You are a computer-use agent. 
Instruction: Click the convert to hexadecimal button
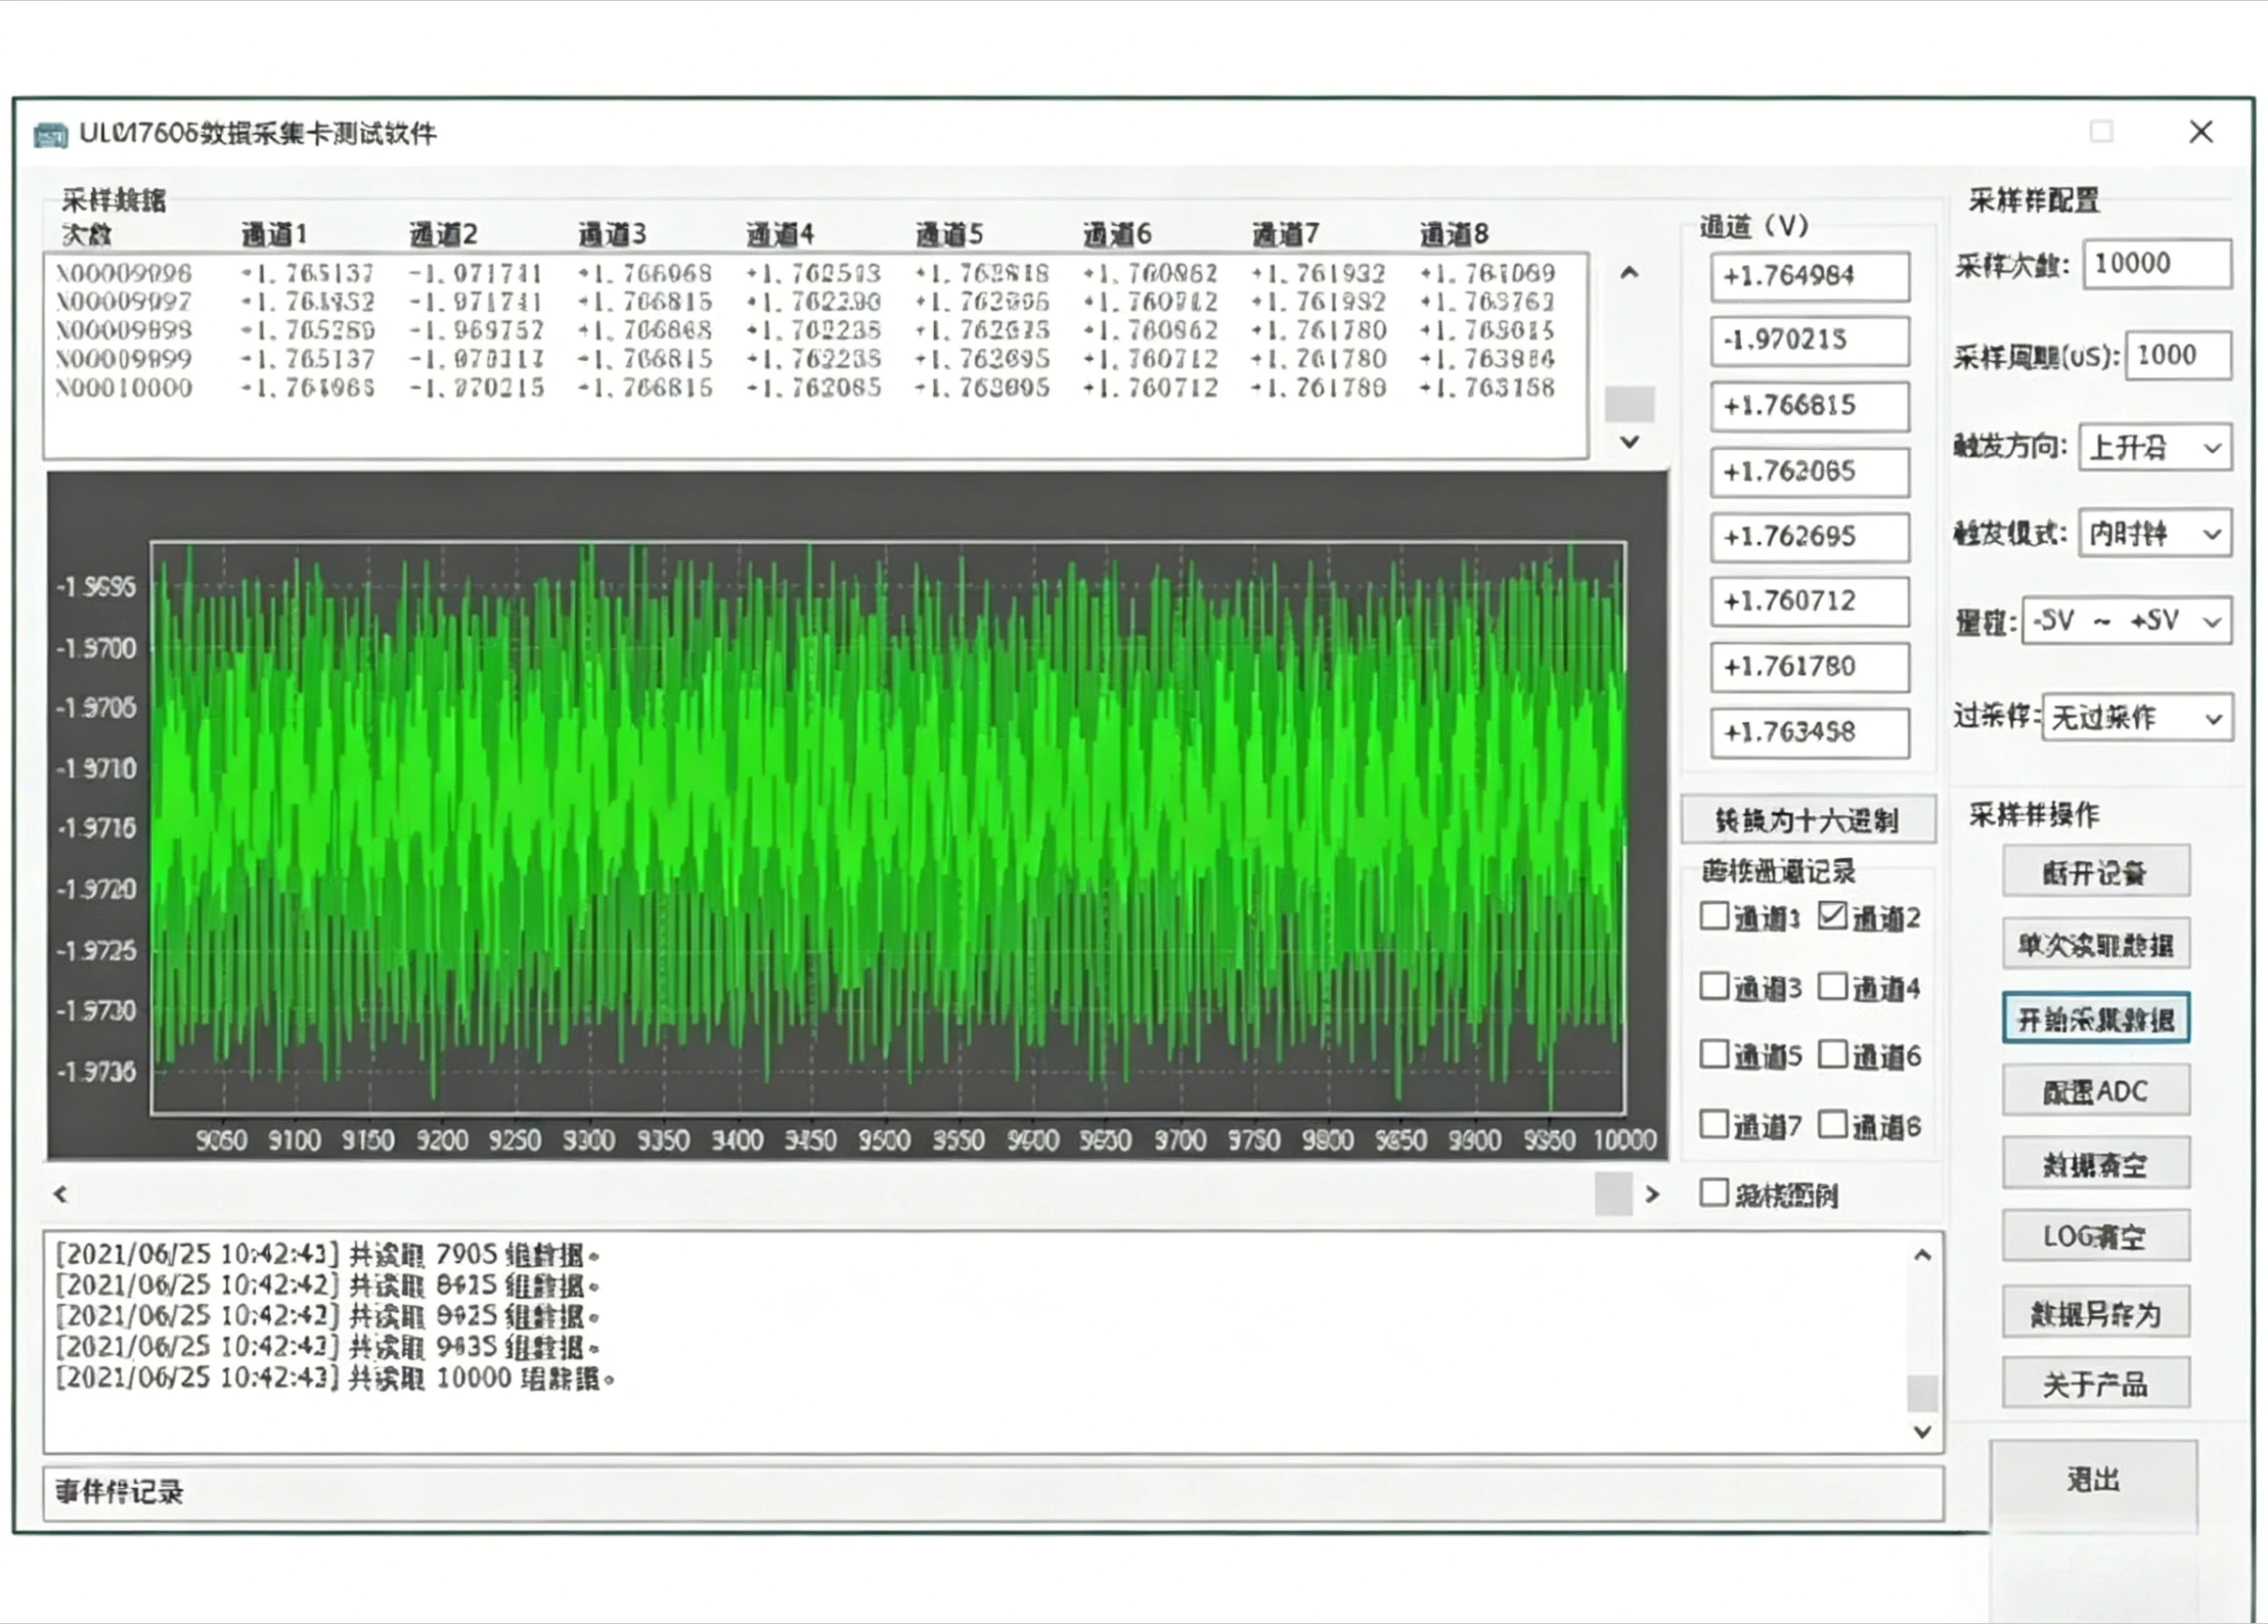point(1808,820)
